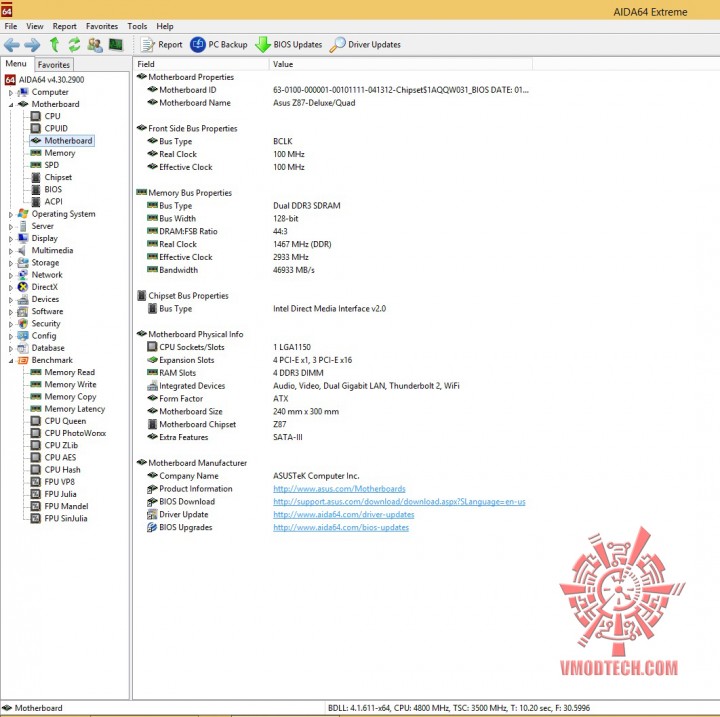Open the View menu
The height and width of the screenshot is (717, 720).
pos(35,26)
